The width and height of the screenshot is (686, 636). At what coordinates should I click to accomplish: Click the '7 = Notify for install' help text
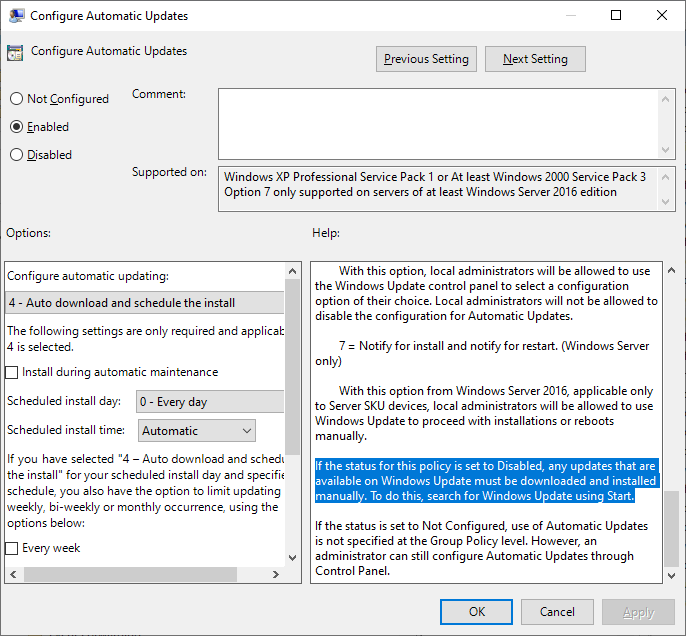pyautogui.click(x=482, y=353)
